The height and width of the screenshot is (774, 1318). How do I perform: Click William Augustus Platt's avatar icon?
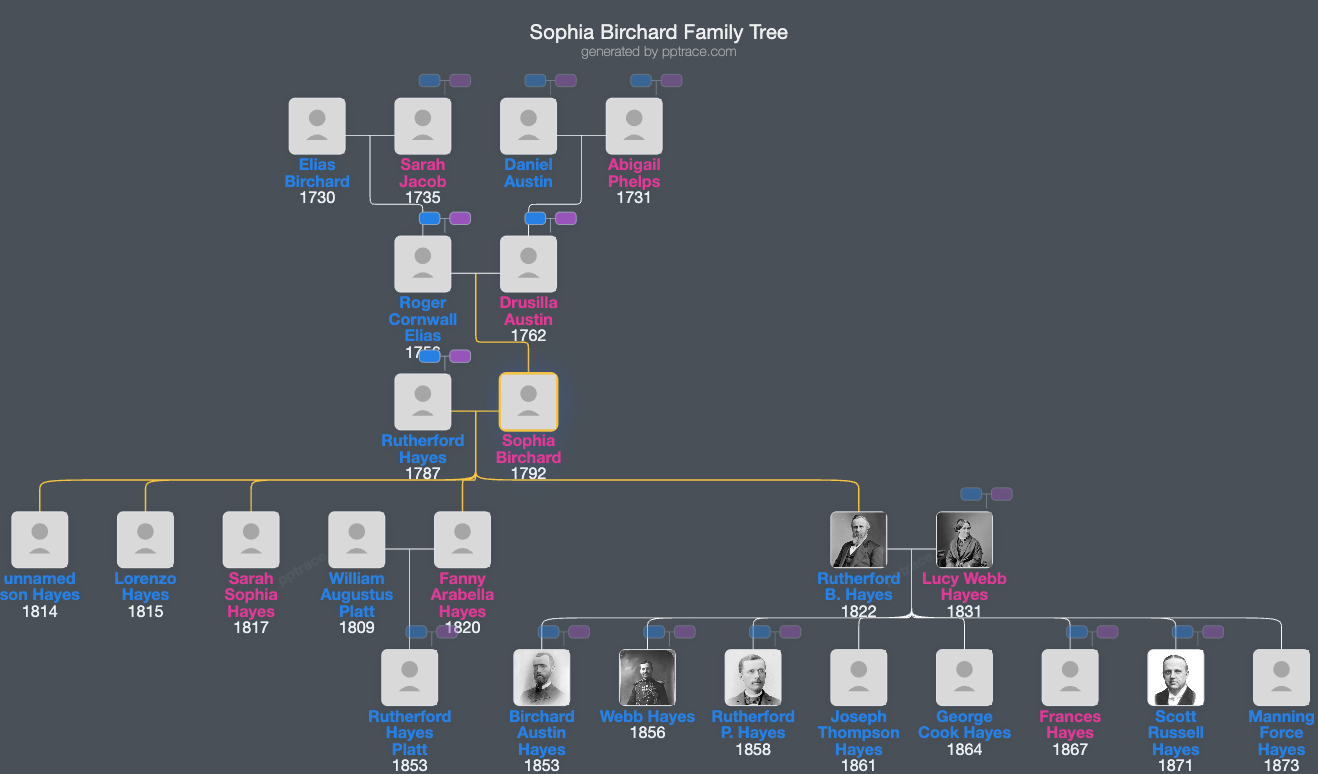click(x=357, y=538)
